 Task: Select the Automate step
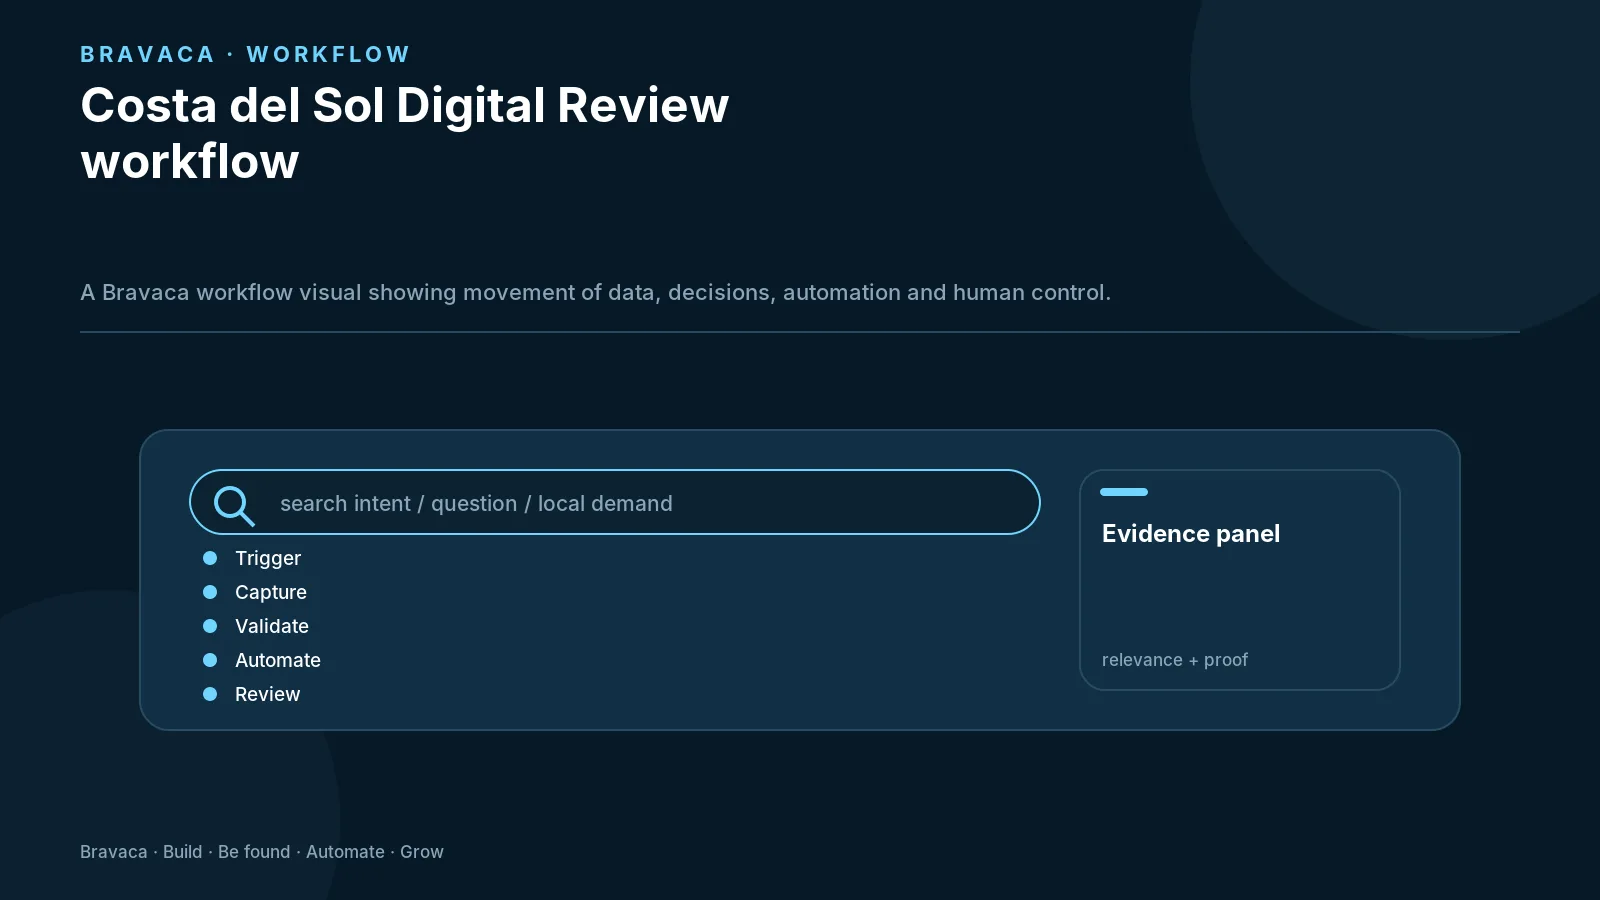(262, 660)
